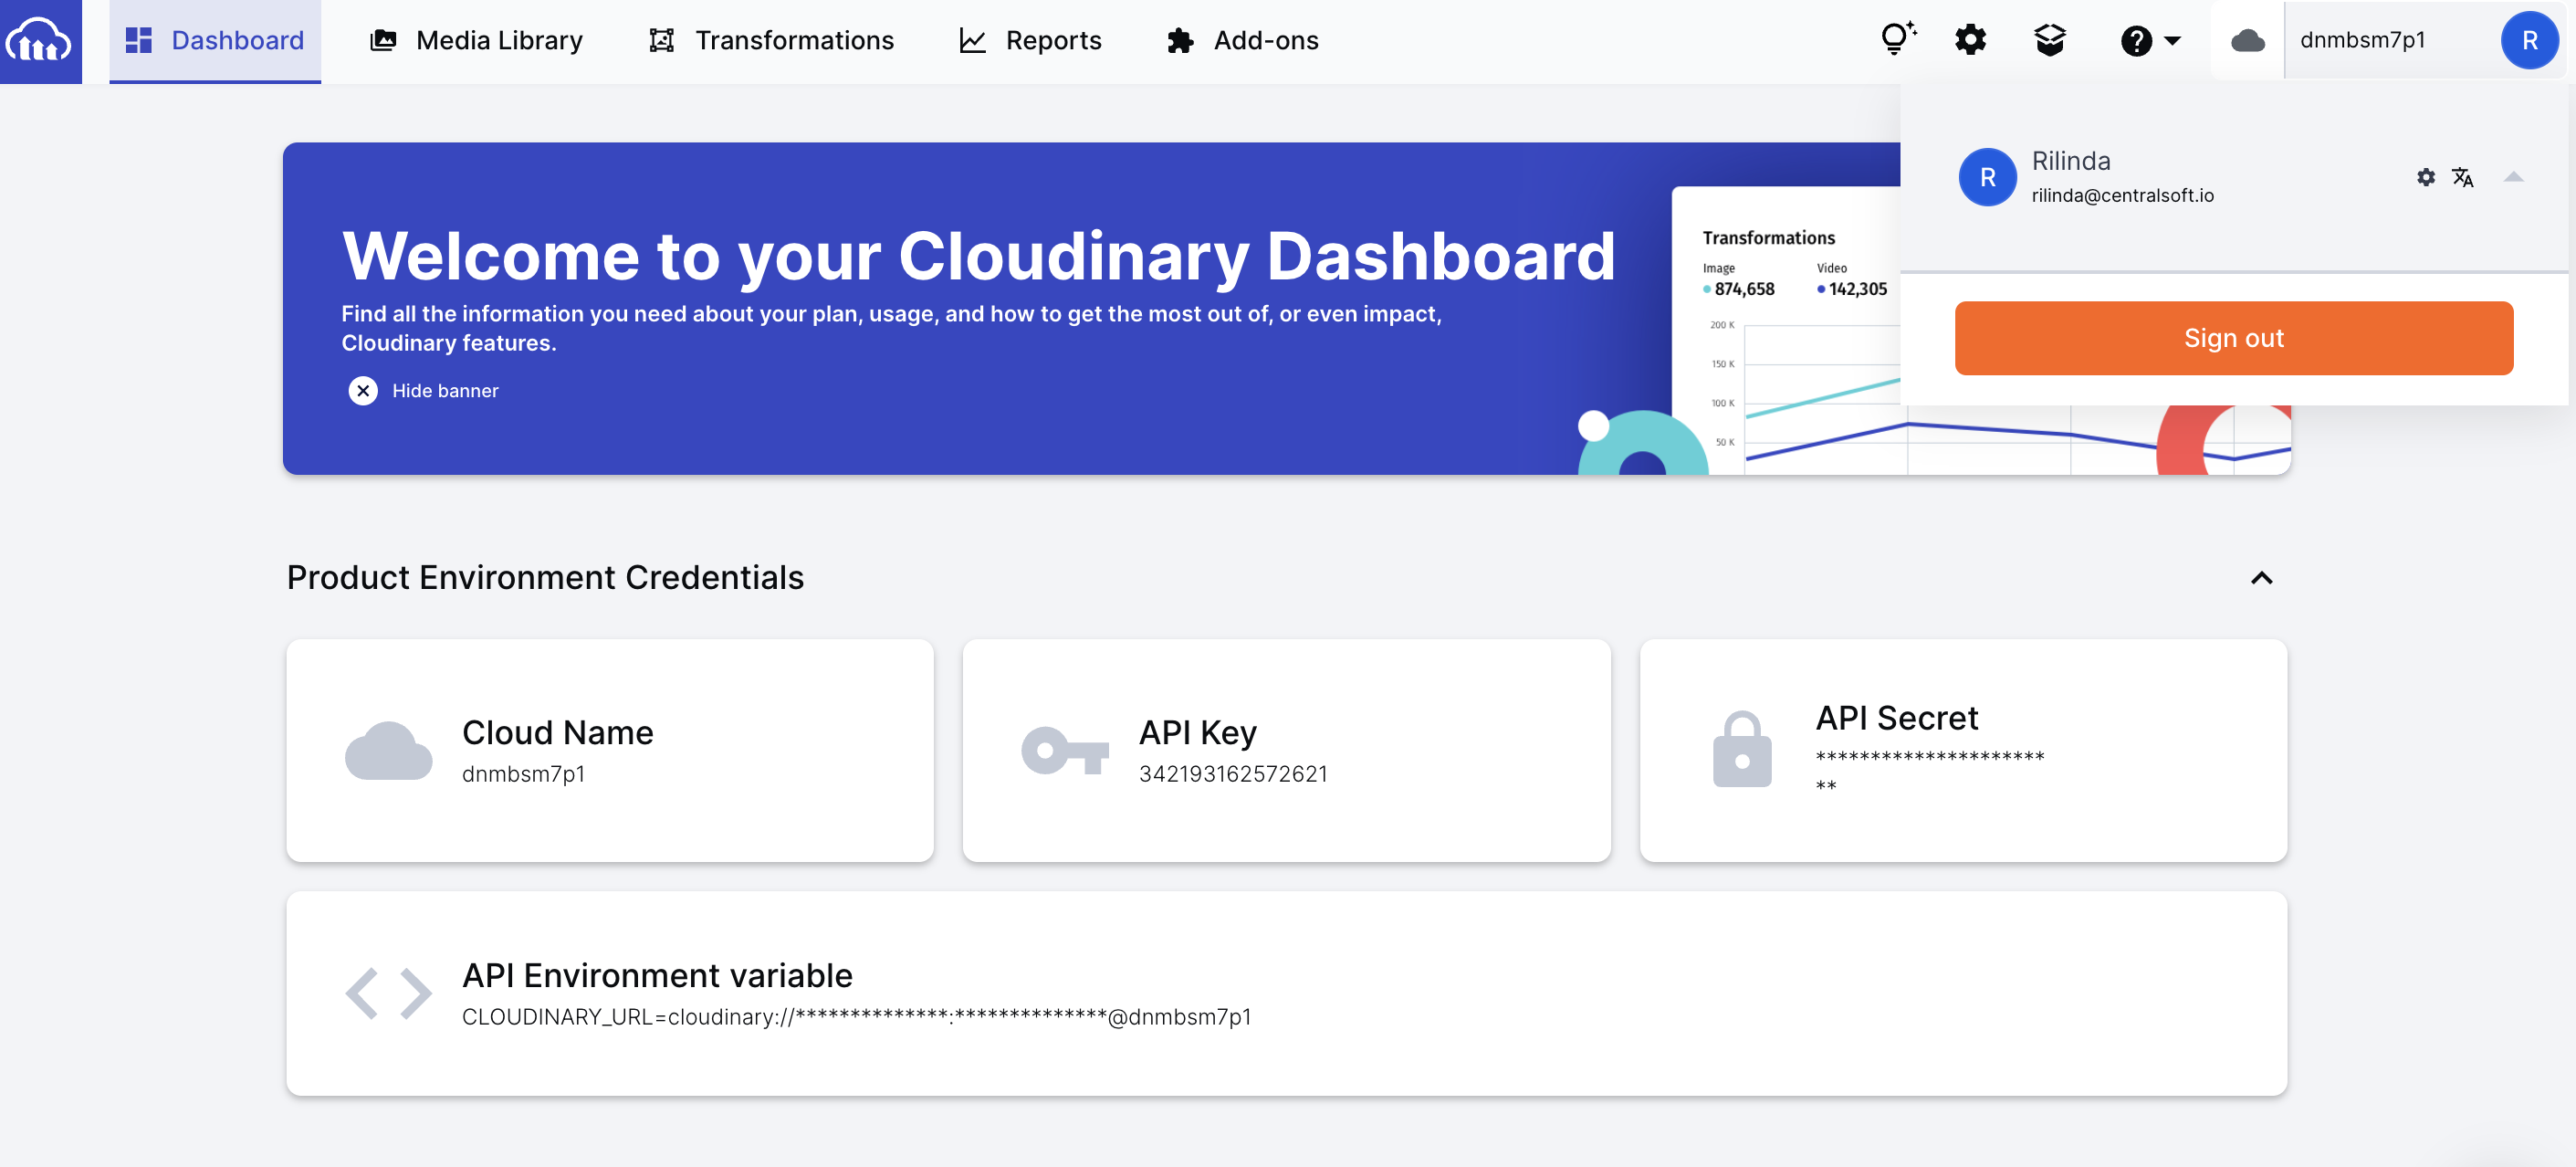Click the language translate icon

tap(2462, 177)
